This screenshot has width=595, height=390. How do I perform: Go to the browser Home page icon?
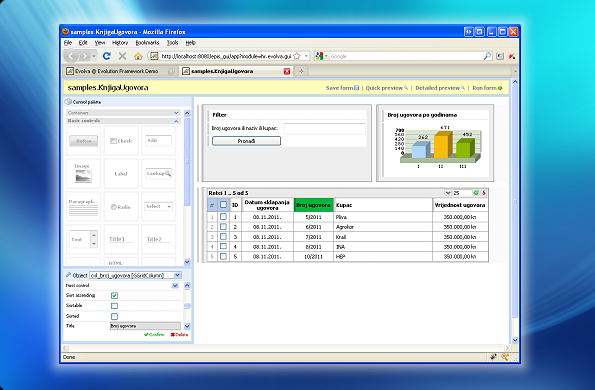pos(138,56)
